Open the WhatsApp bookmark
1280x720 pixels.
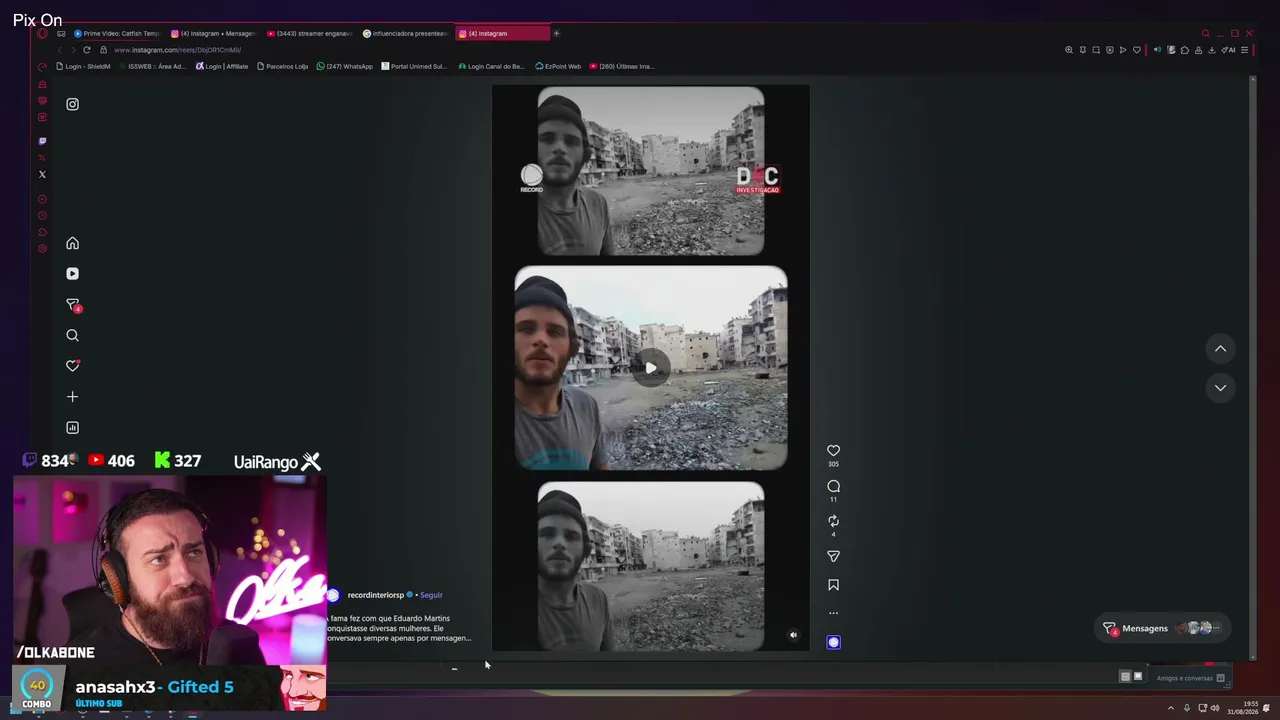pyautogui.click(x=344, y=66)
